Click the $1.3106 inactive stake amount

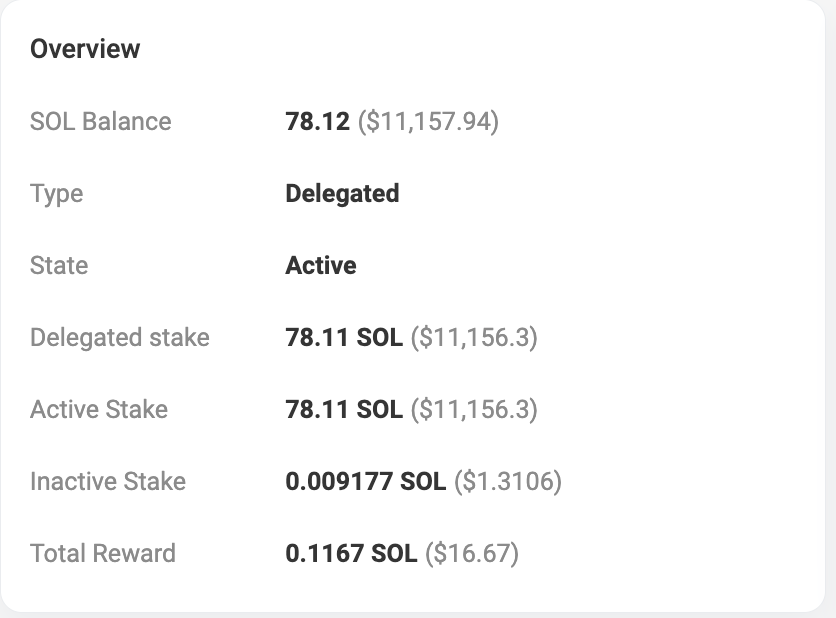508,481
